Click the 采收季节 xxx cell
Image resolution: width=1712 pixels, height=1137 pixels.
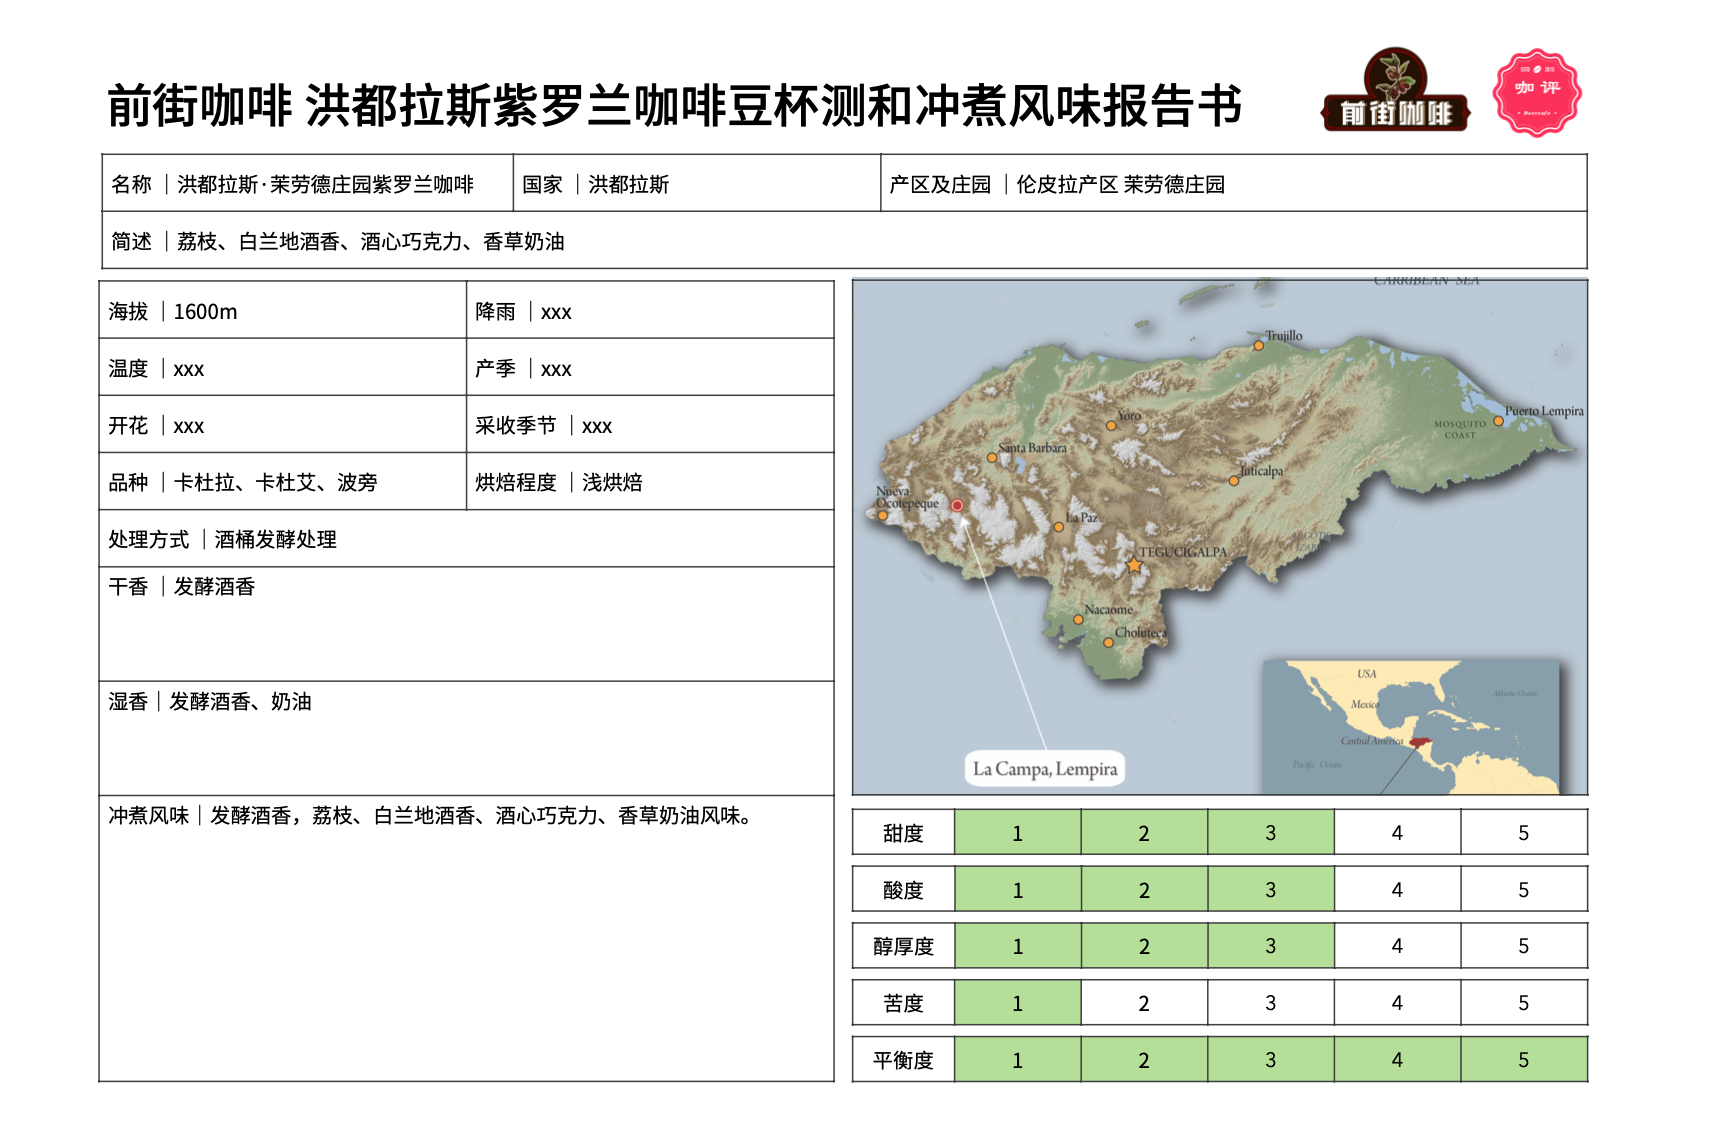coord(650,425)
